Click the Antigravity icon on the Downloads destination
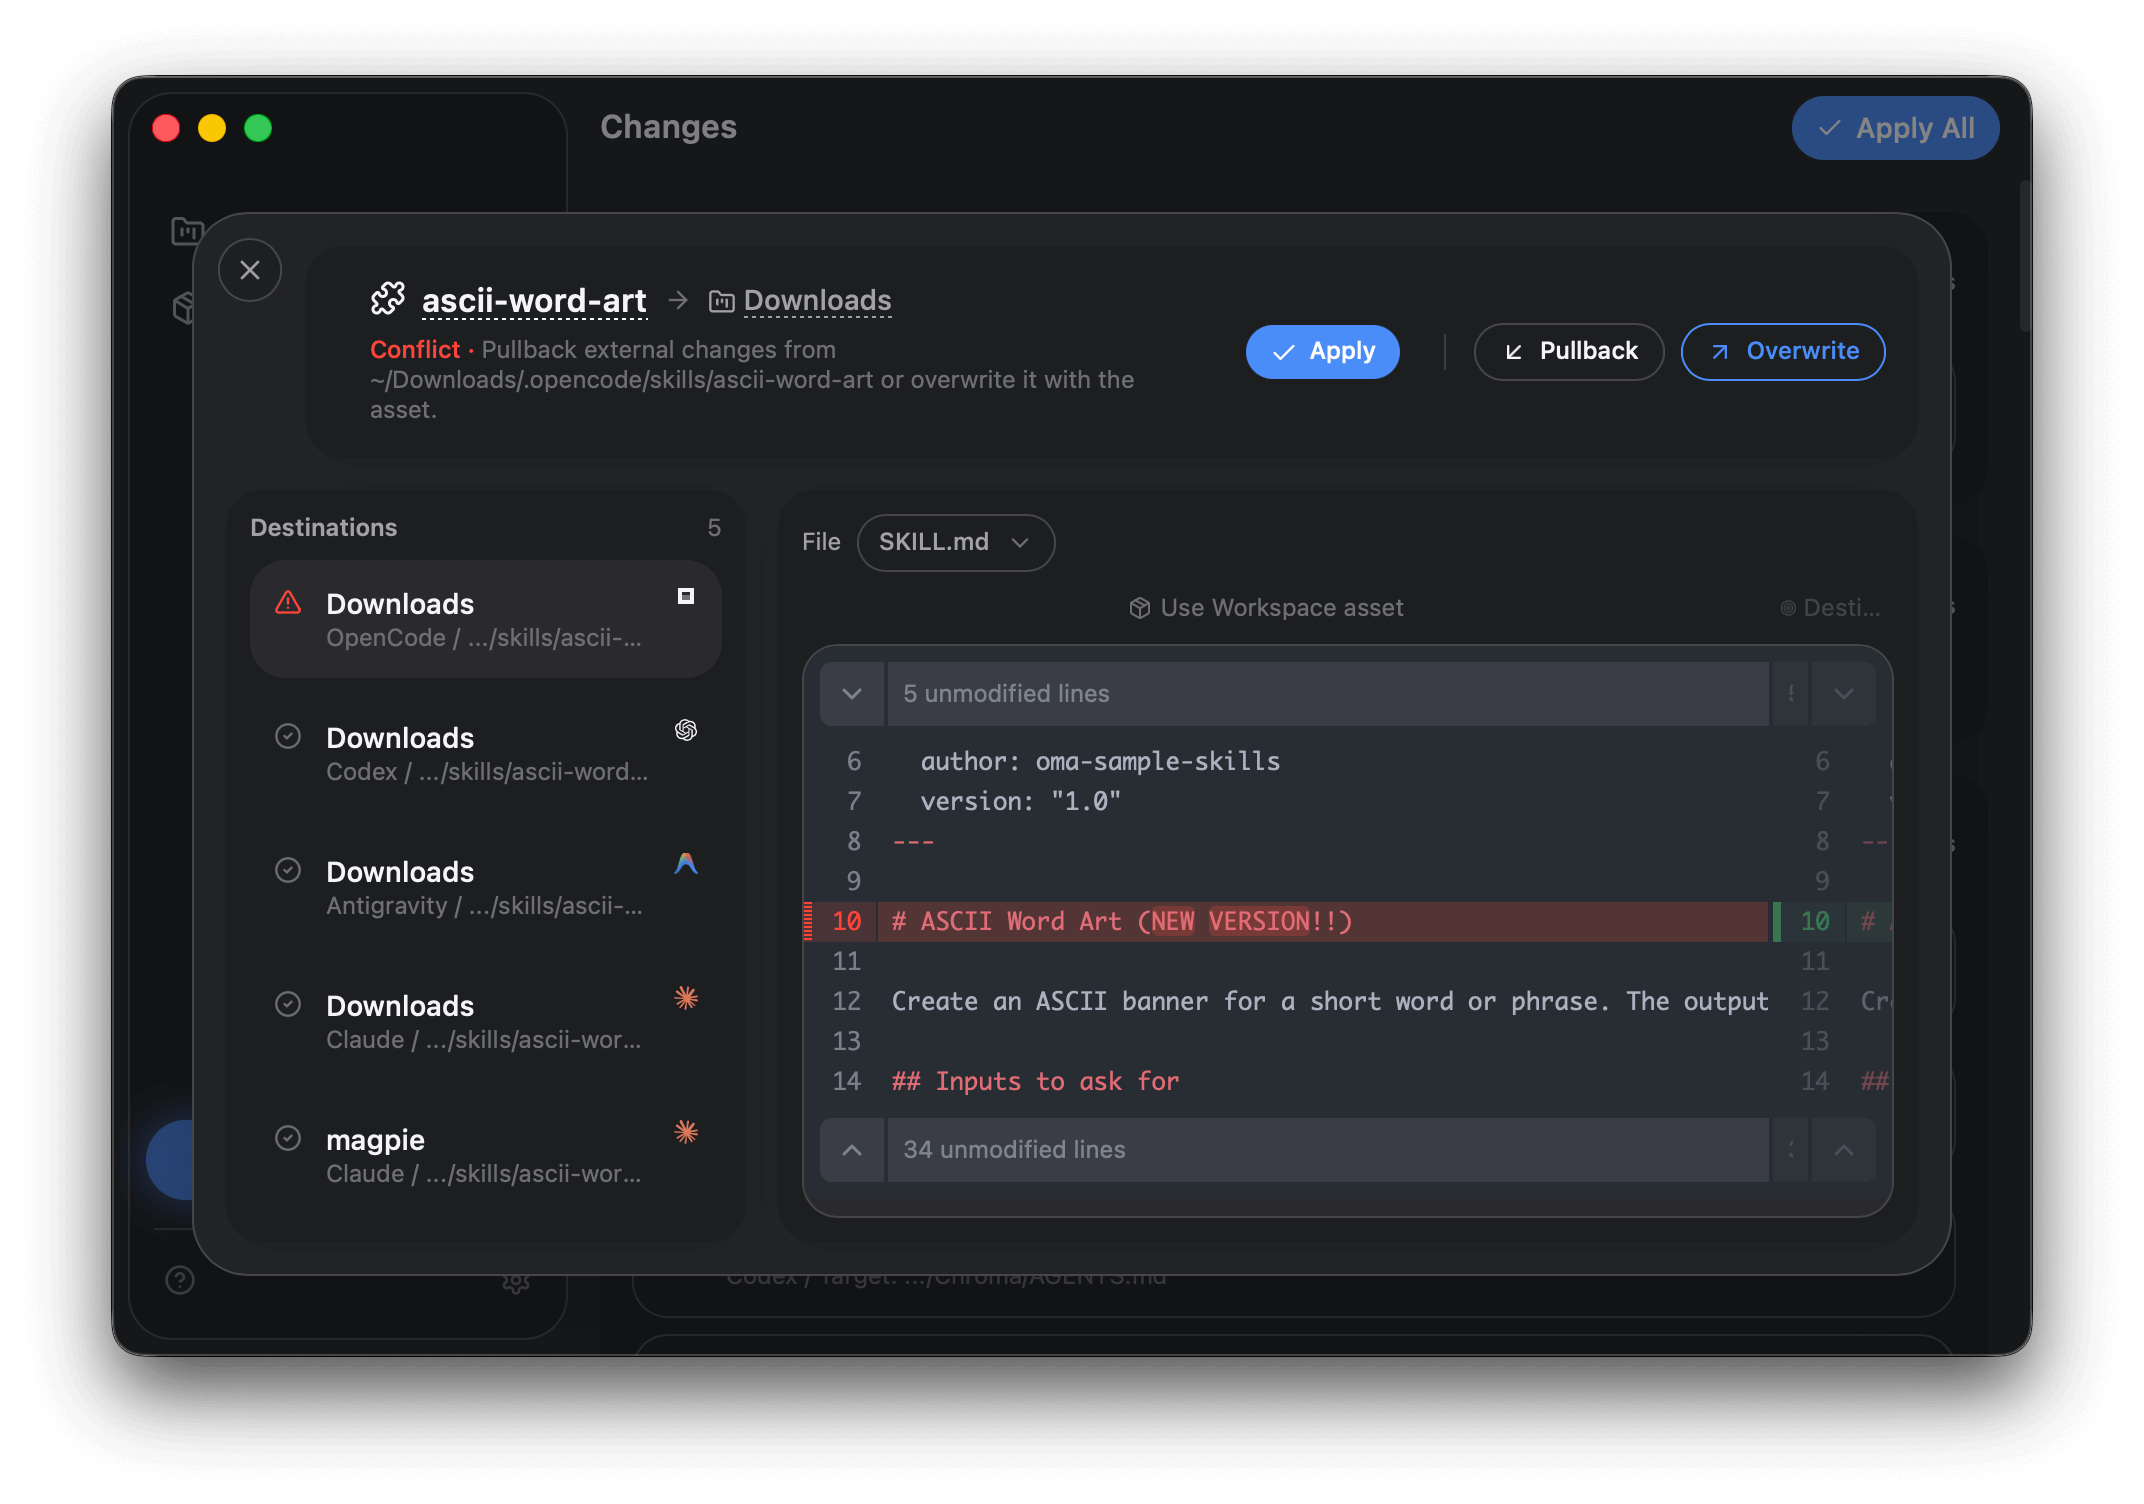The image size is (2144, 1504). point(686,864)
